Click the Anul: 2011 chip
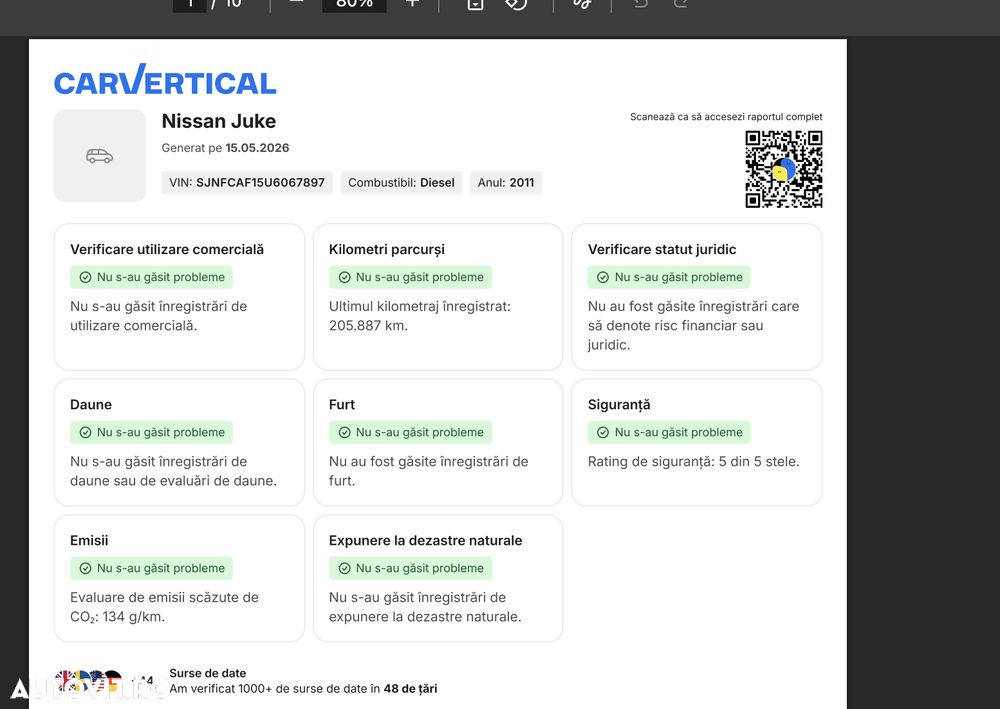Viewport: 1000px width, 709px height. [506, 183]
